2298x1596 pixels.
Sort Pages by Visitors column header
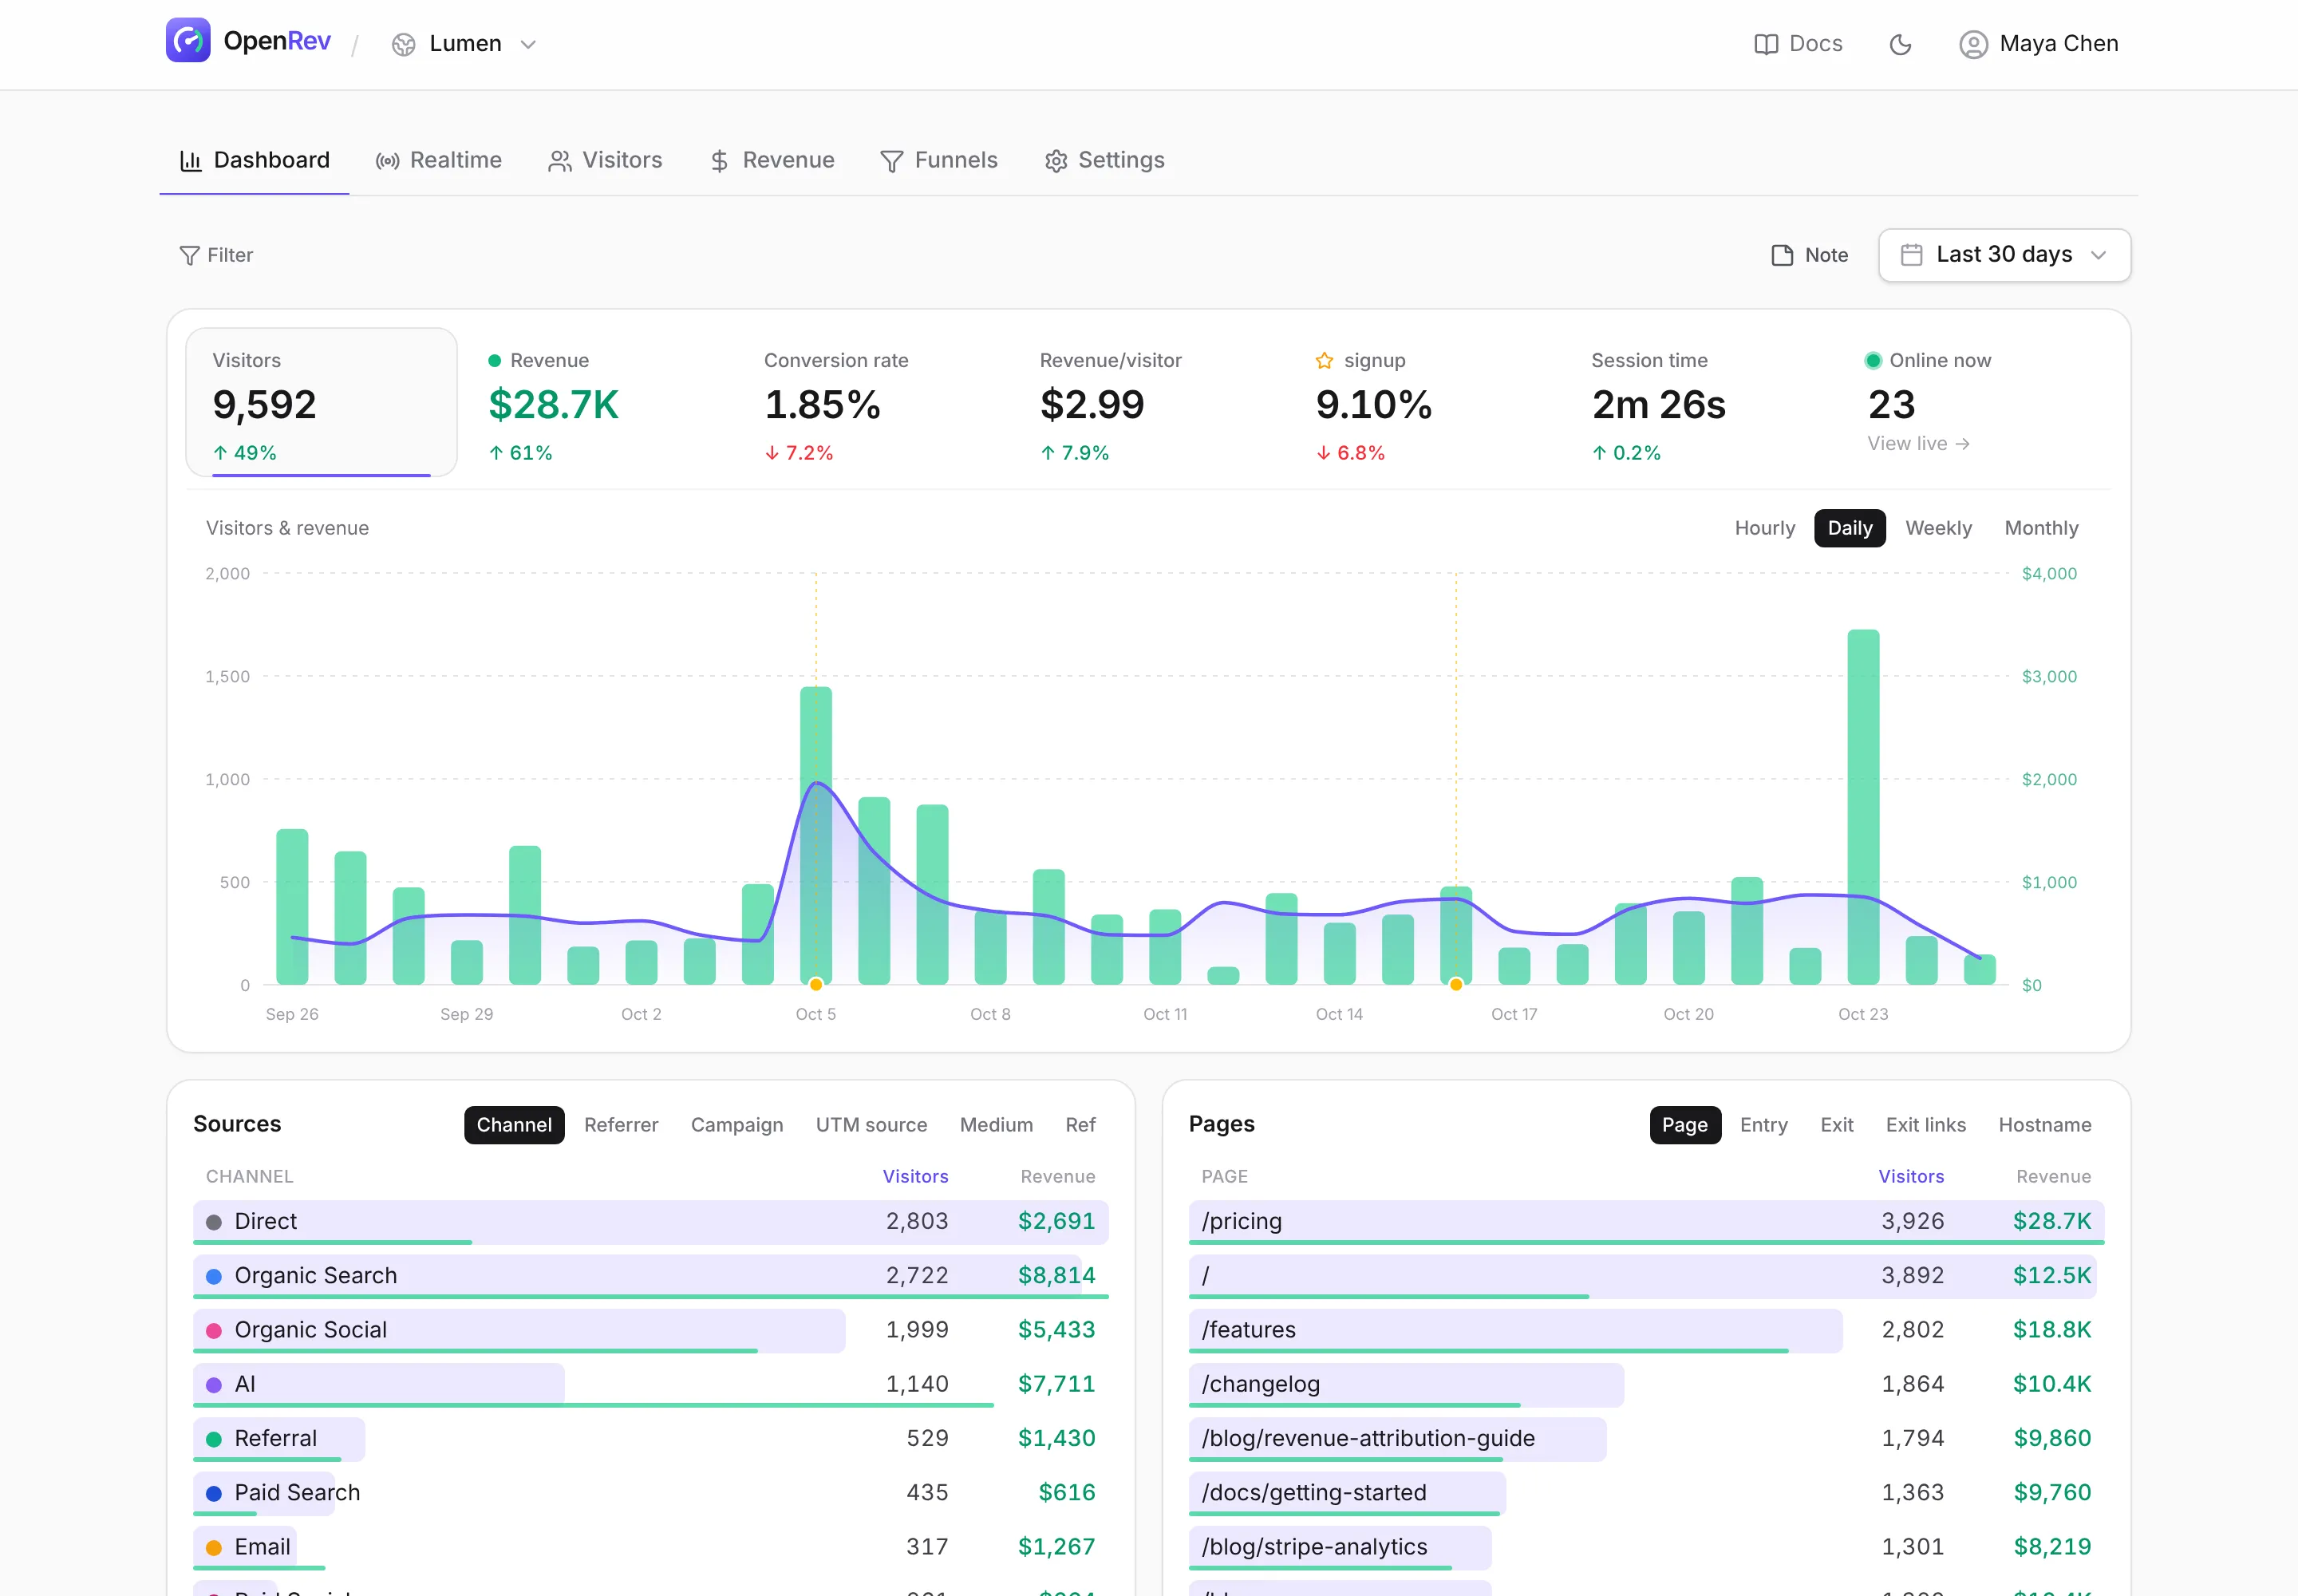click(x=1911, y=1177)
